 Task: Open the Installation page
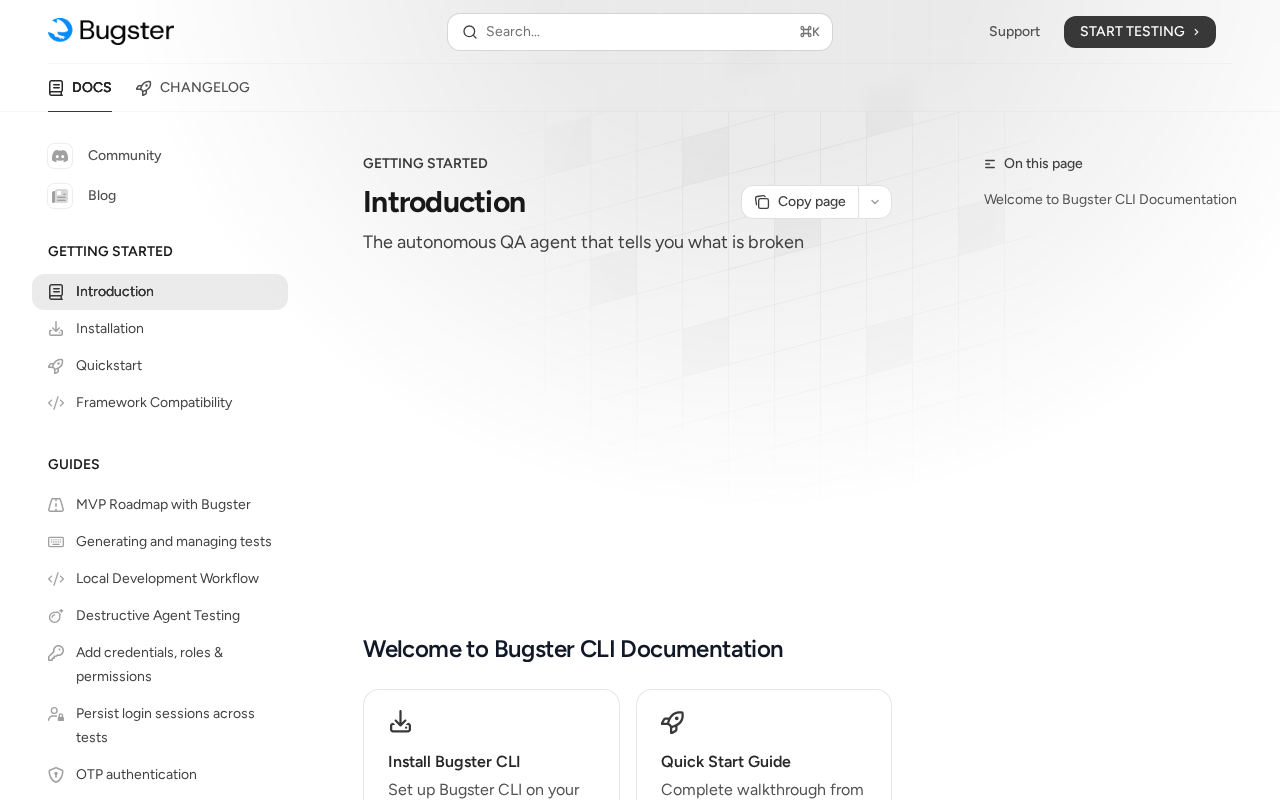click(x=160, y=329)
